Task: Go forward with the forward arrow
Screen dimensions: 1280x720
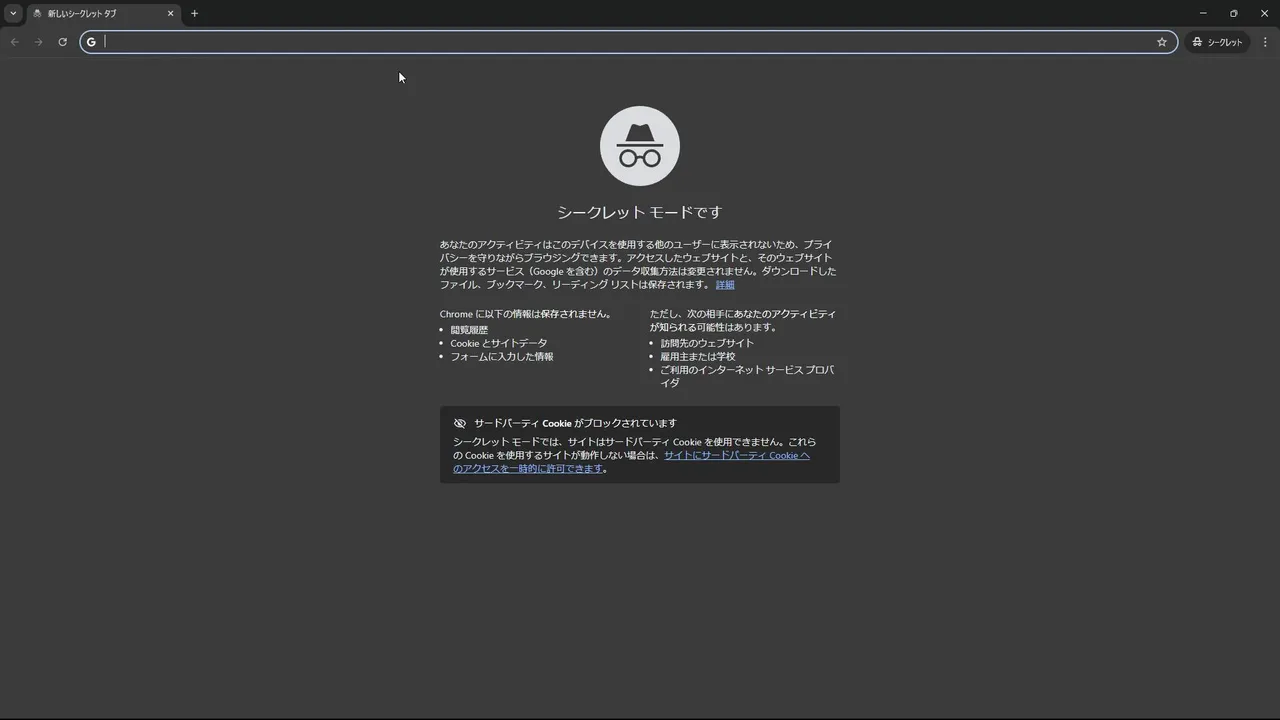Action: pos(38,42)
